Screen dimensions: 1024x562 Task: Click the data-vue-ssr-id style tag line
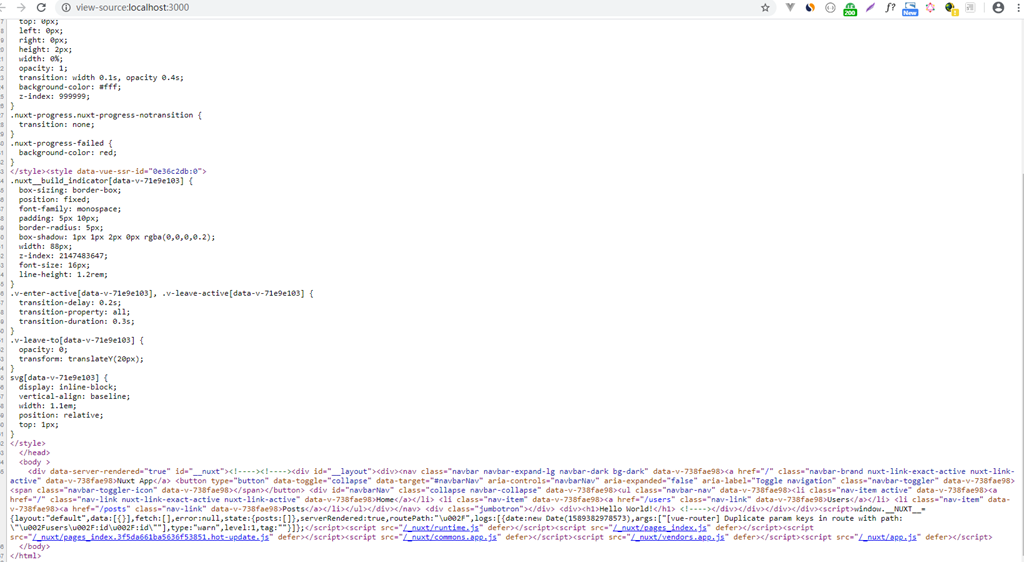tap(108, 171)
